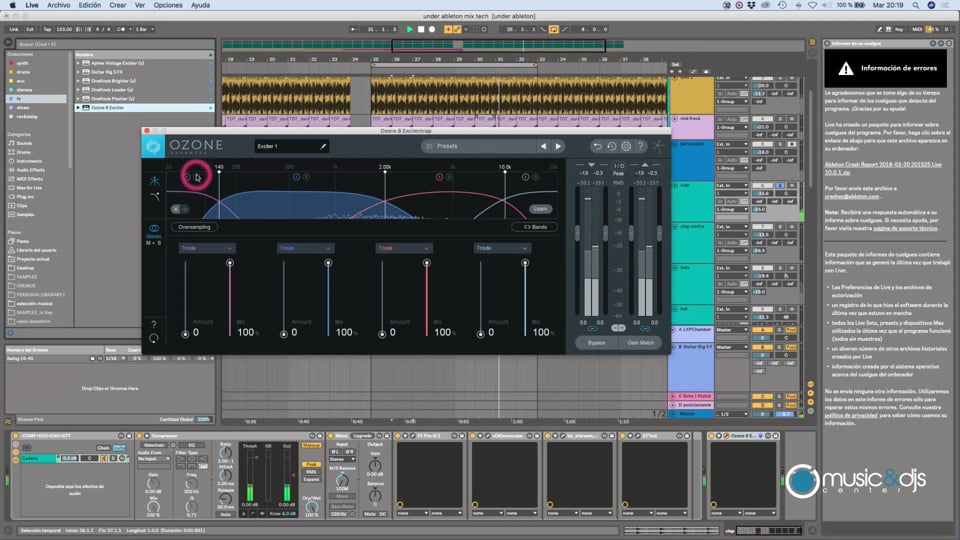Viewport: 960px width, 540px height.
Task: Click the Bypass button in Ozone
Action: (596, 343)
